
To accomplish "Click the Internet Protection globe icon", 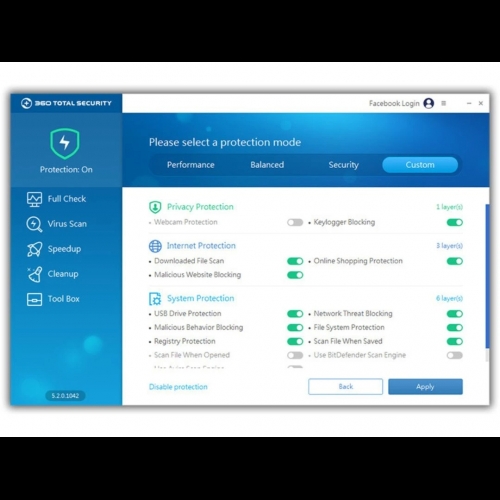I will point(155,246).
